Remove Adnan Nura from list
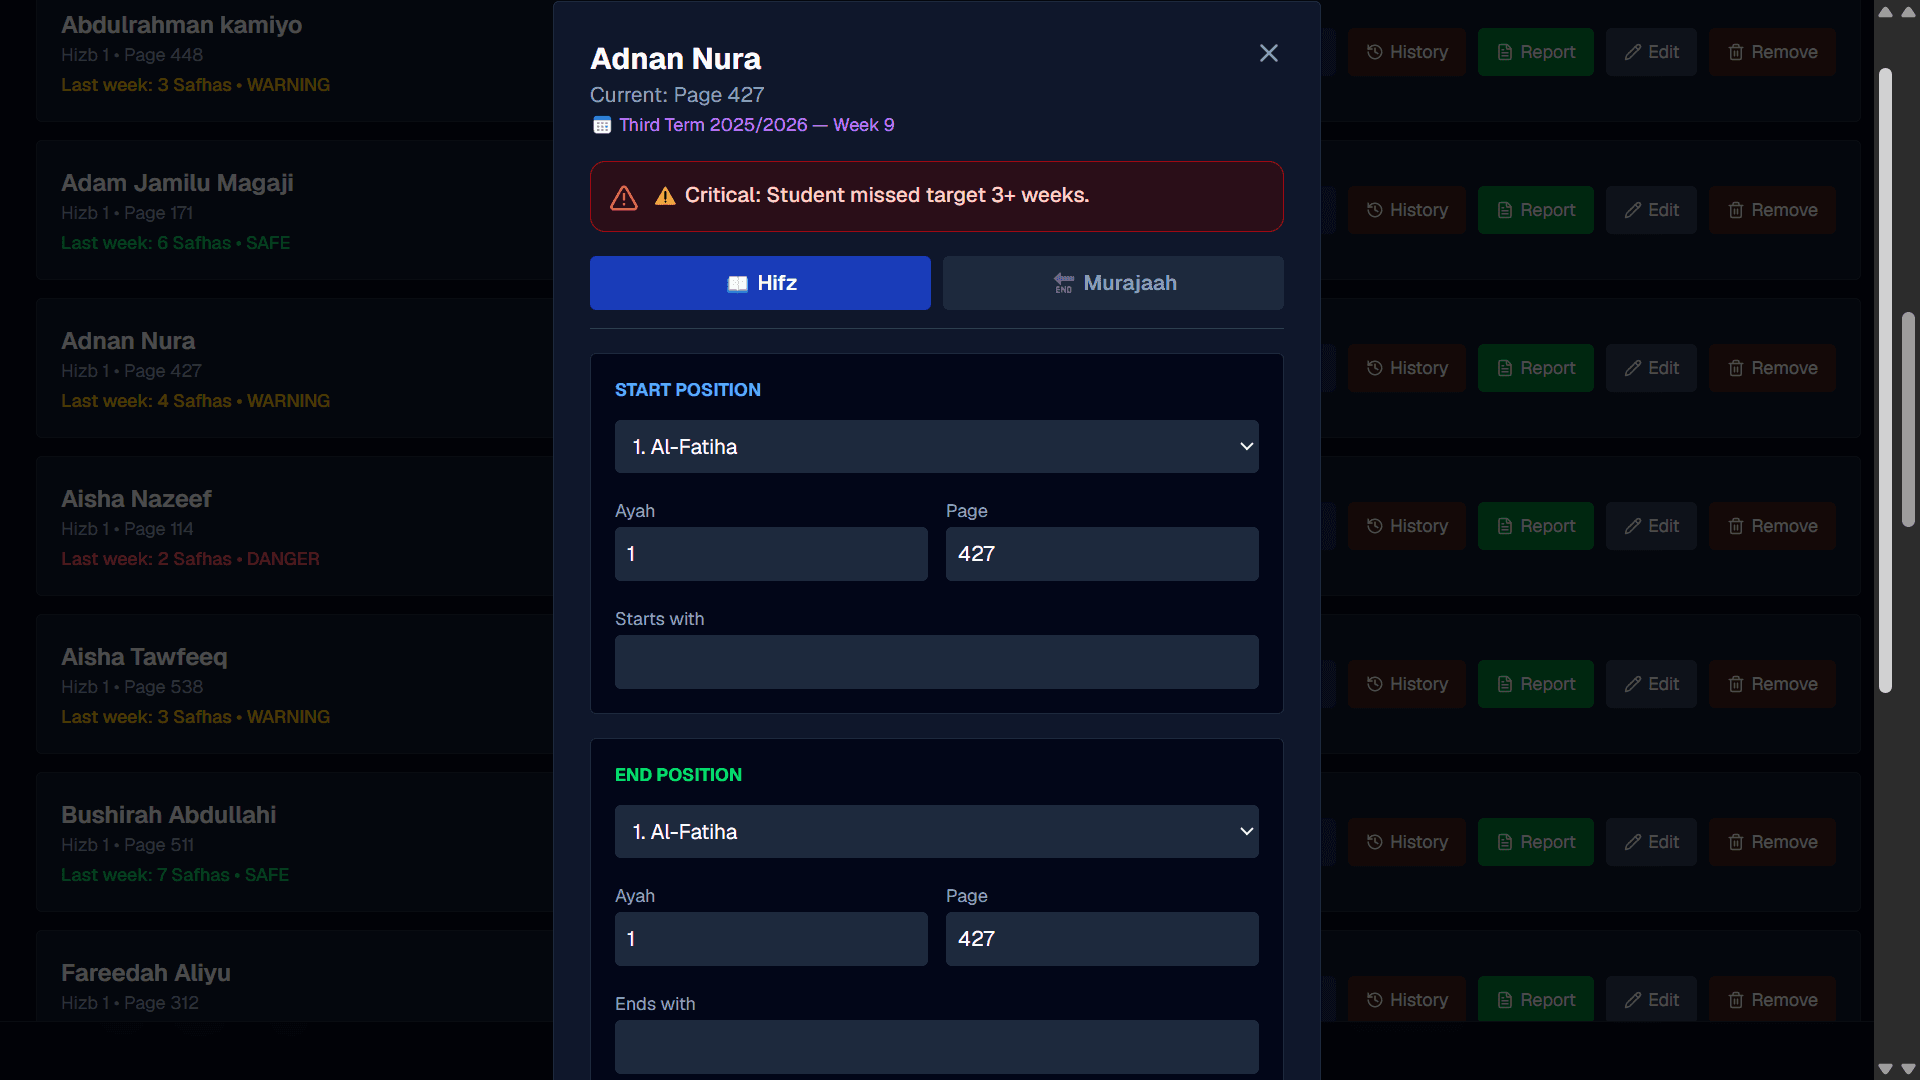The height and width of the screenshot is (1080, 1920). tap(1772, 368)
